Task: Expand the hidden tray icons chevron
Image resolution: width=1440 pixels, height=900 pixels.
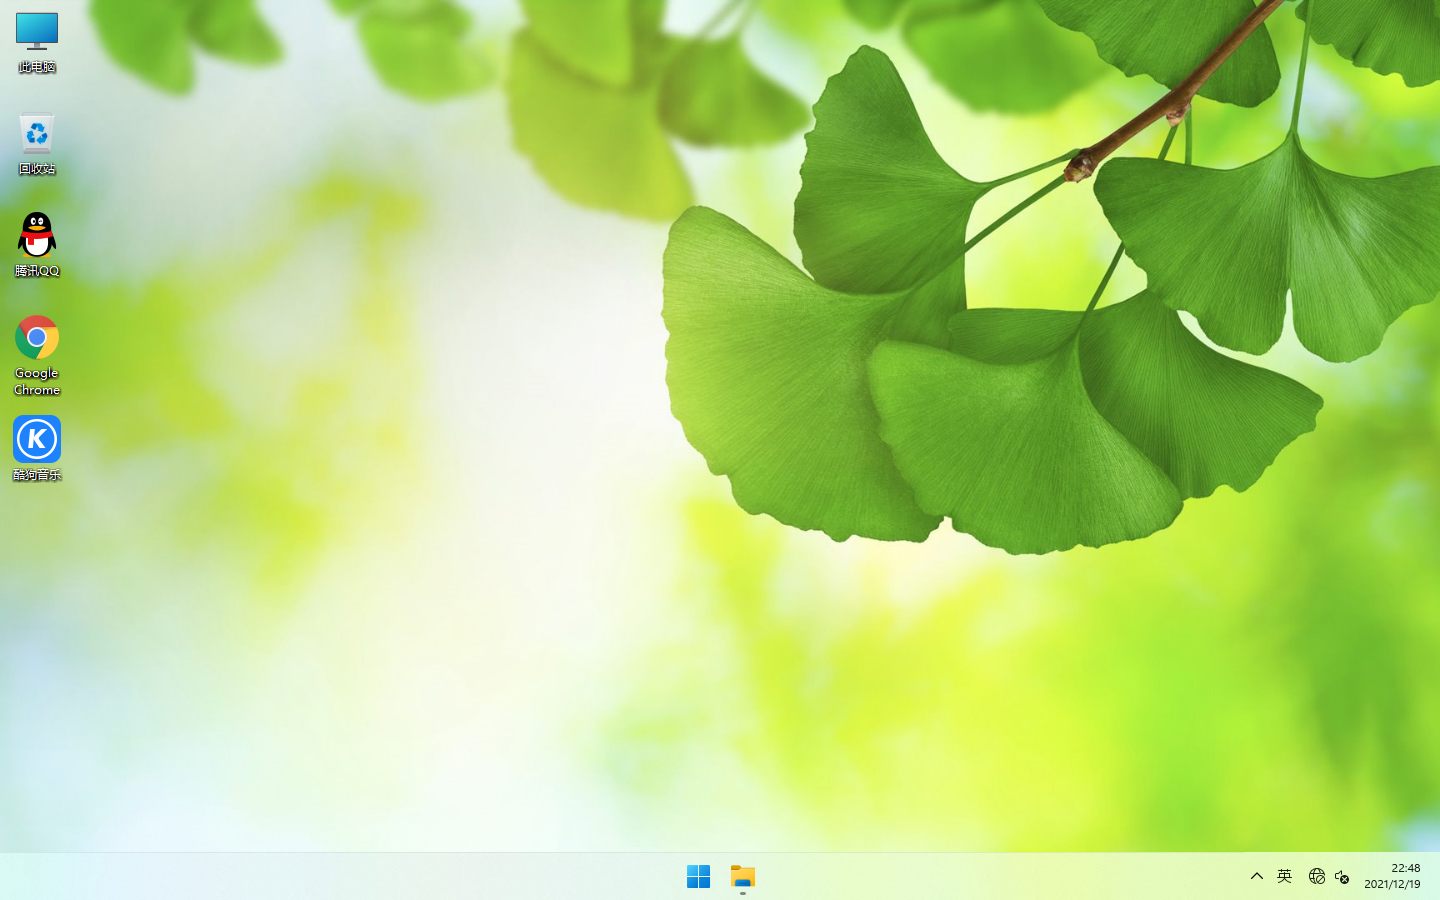Action: click(1257, 877)
